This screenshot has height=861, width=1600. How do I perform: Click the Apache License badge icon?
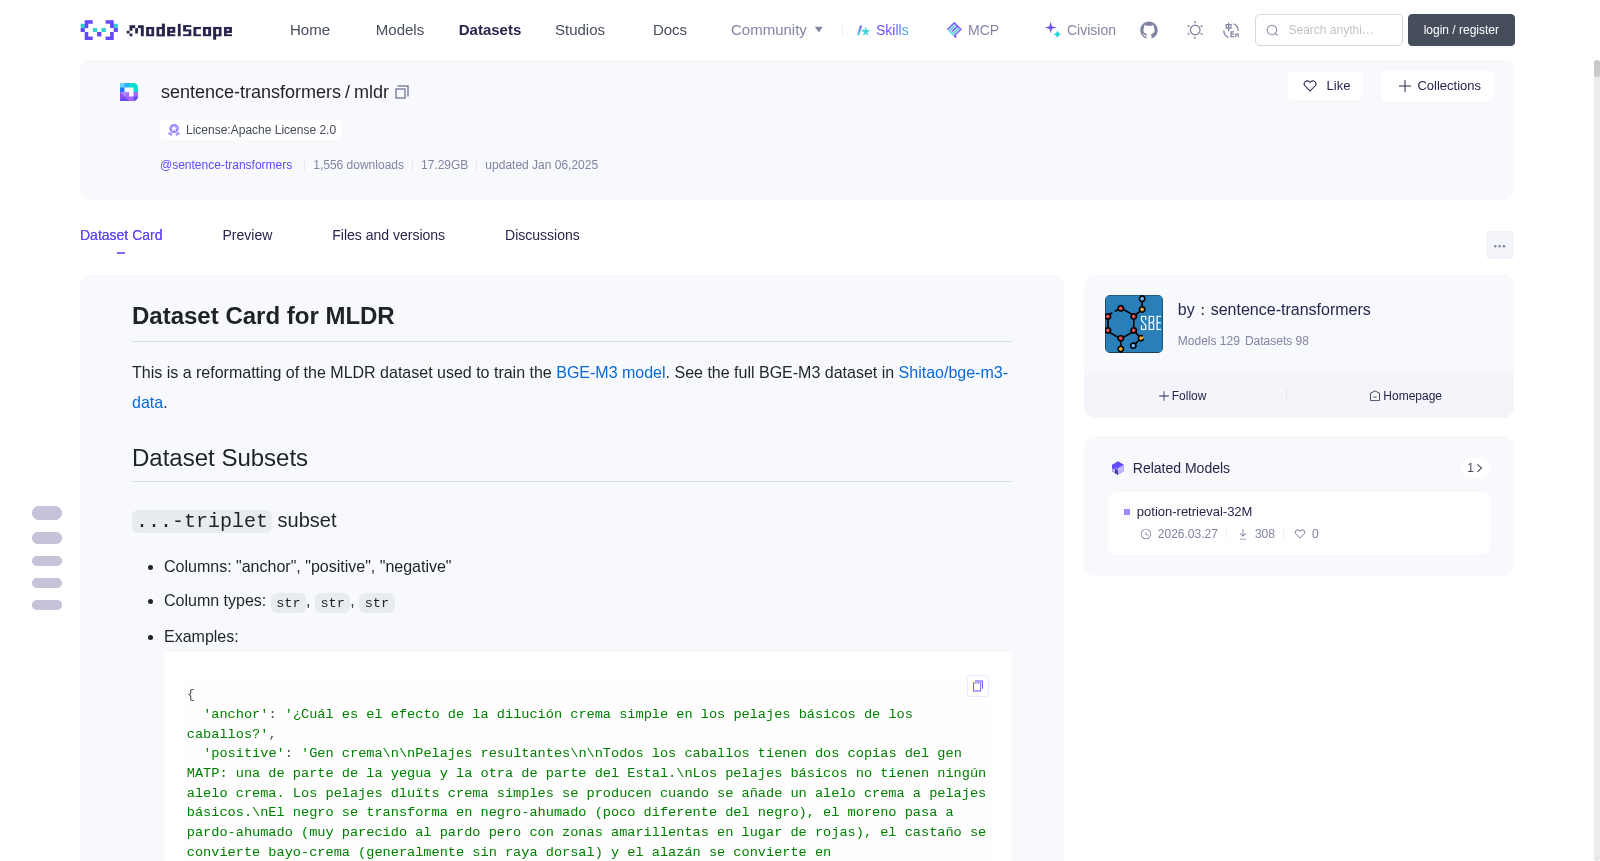tap(174, 130)
